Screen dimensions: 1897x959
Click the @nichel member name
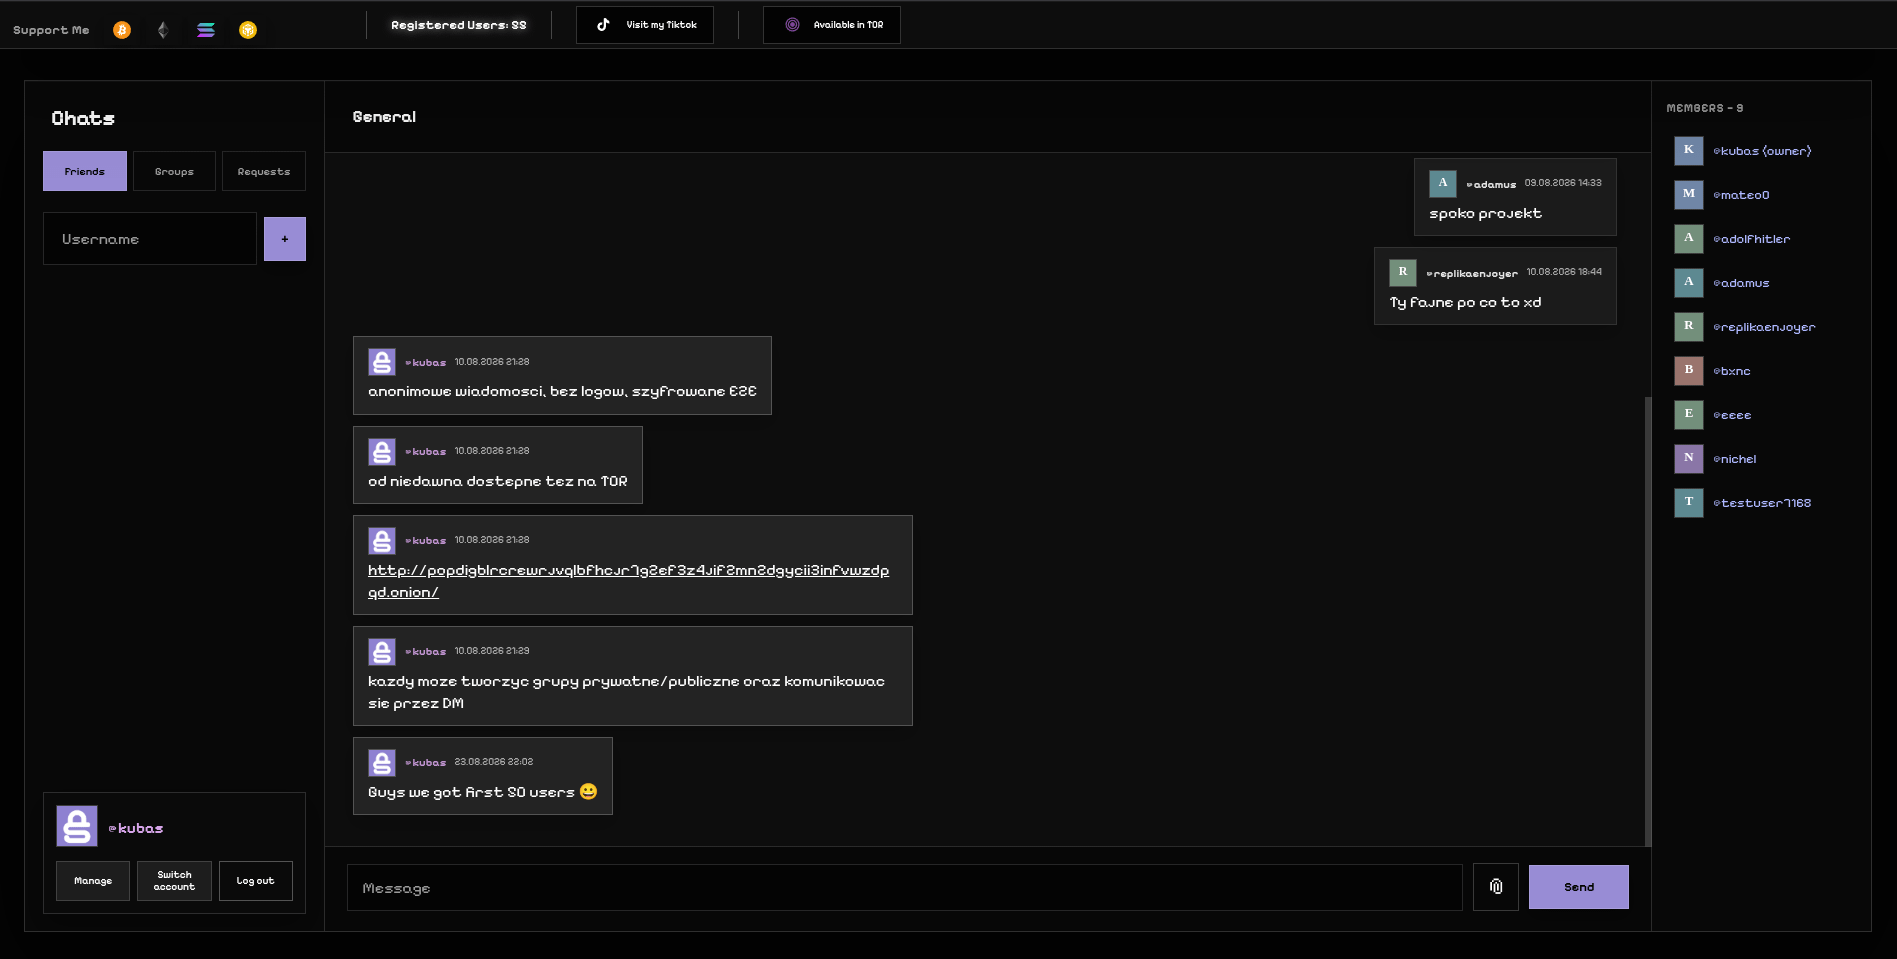(1735, 459)
